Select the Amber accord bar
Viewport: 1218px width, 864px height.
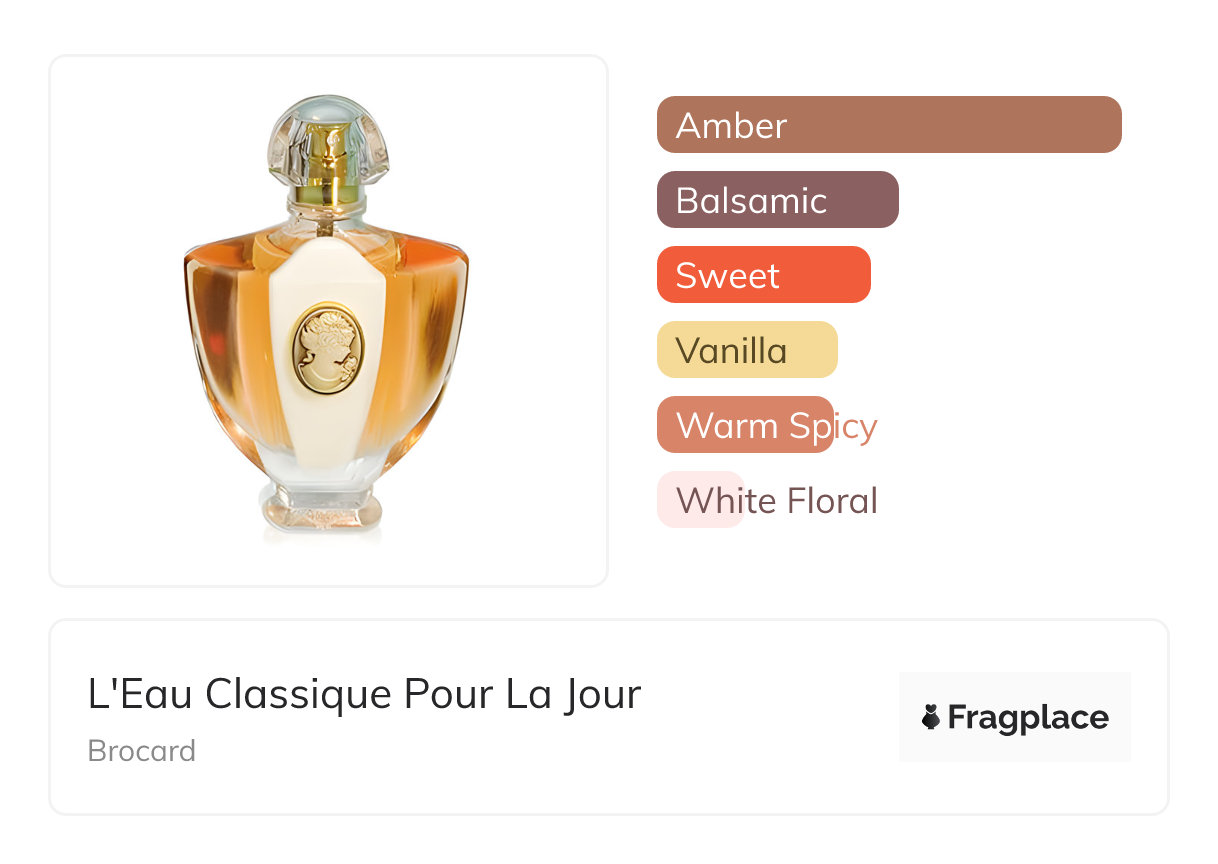pyautogui.click(x=889, y=124)
